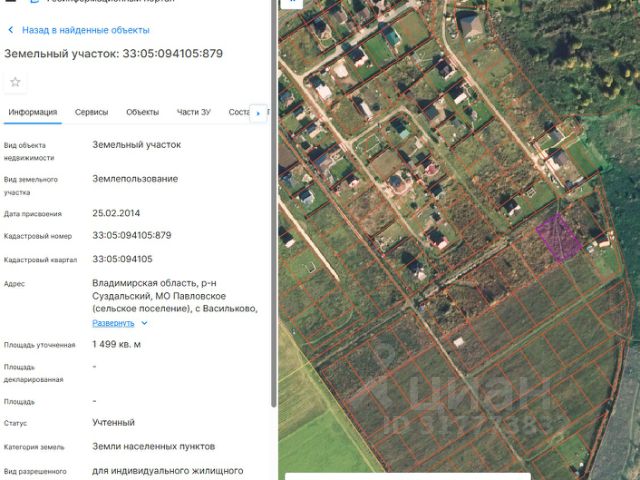Click the info panel vertical scrollbar
This screenshot has width=640, height=480.
273,204
